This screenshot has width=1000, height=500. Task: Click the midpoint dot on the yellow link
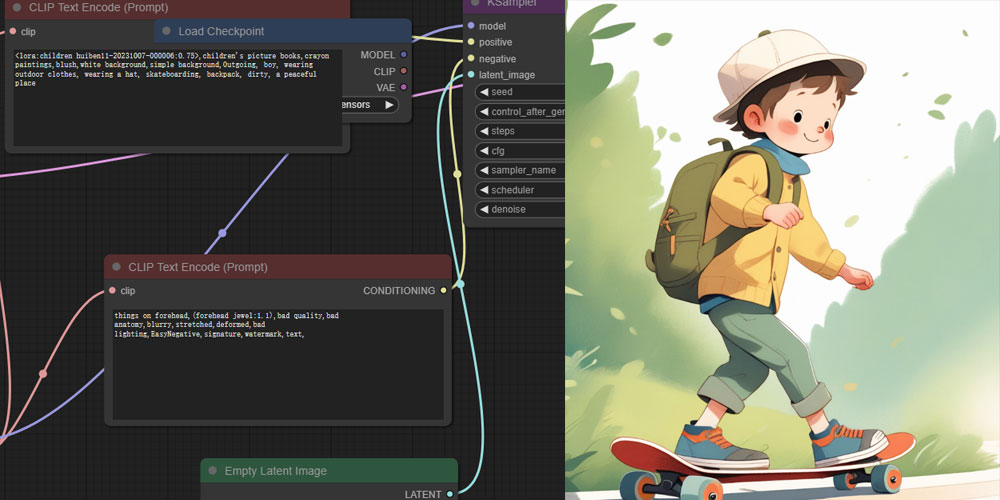click(x=457, y=173)
